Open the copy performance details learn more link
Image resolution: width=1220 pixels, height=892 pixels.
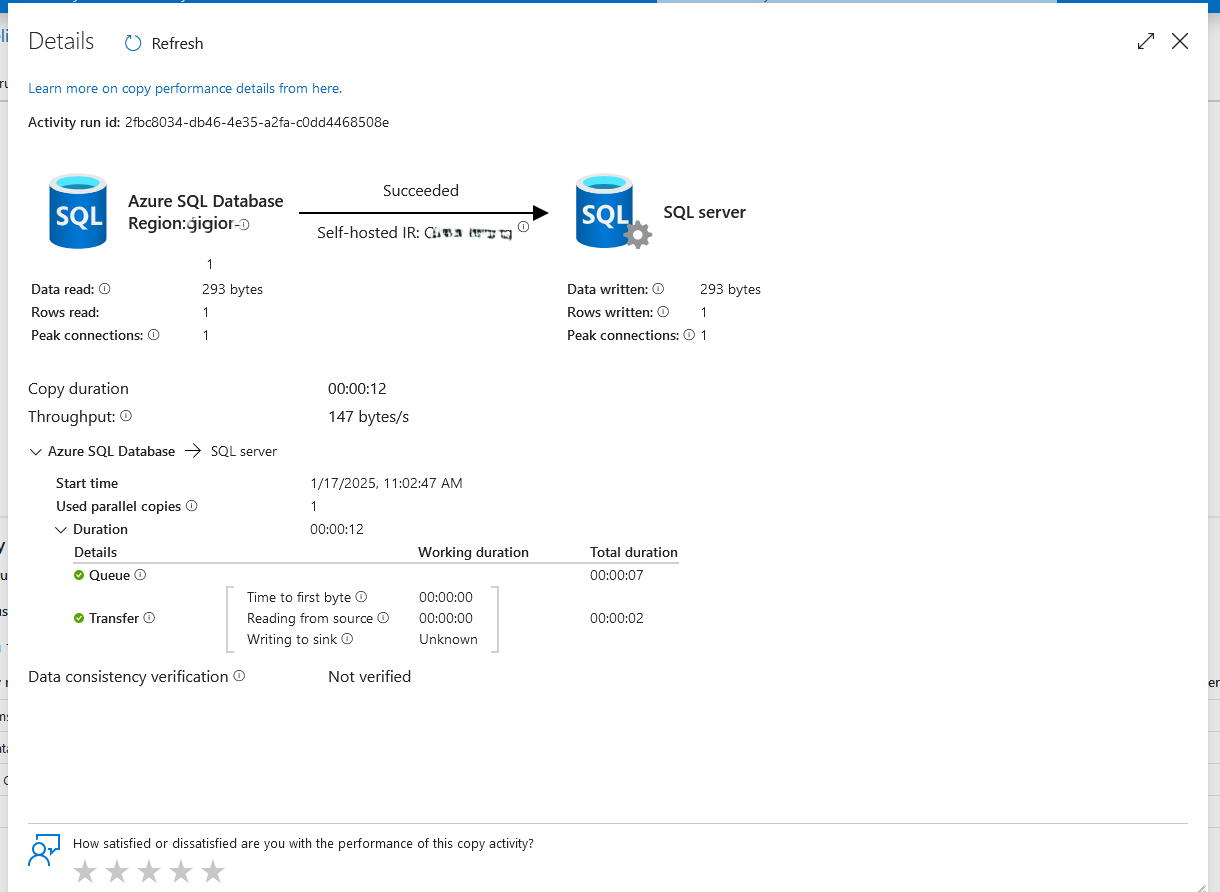184,88
